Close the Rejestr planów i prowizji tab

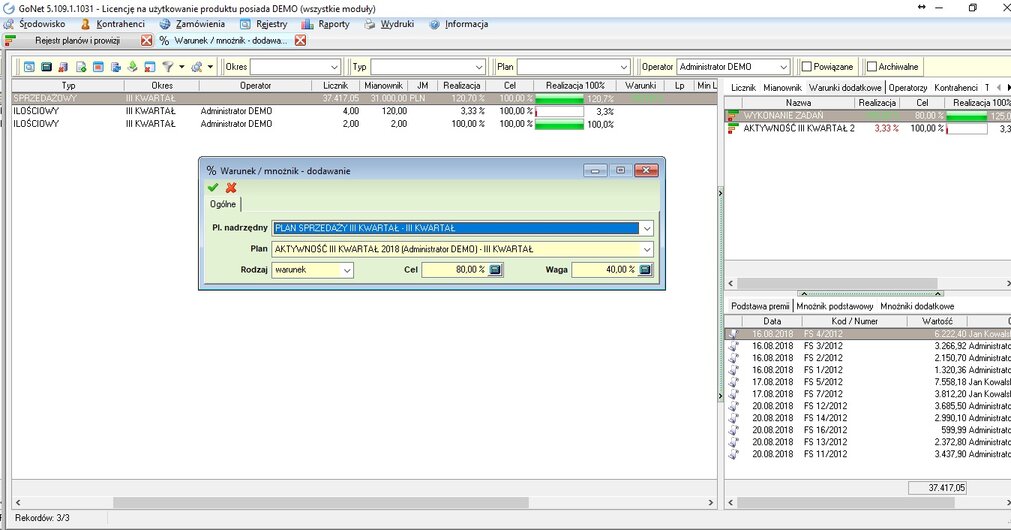pyautogui.click(x=147, y=41)
